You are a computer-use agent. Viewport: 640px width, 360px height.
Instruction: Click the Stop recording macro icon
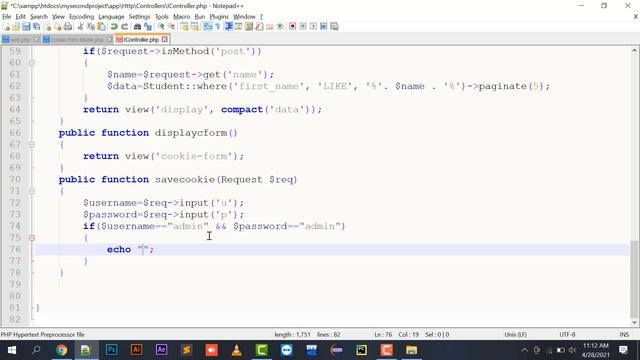coord(303,27)
